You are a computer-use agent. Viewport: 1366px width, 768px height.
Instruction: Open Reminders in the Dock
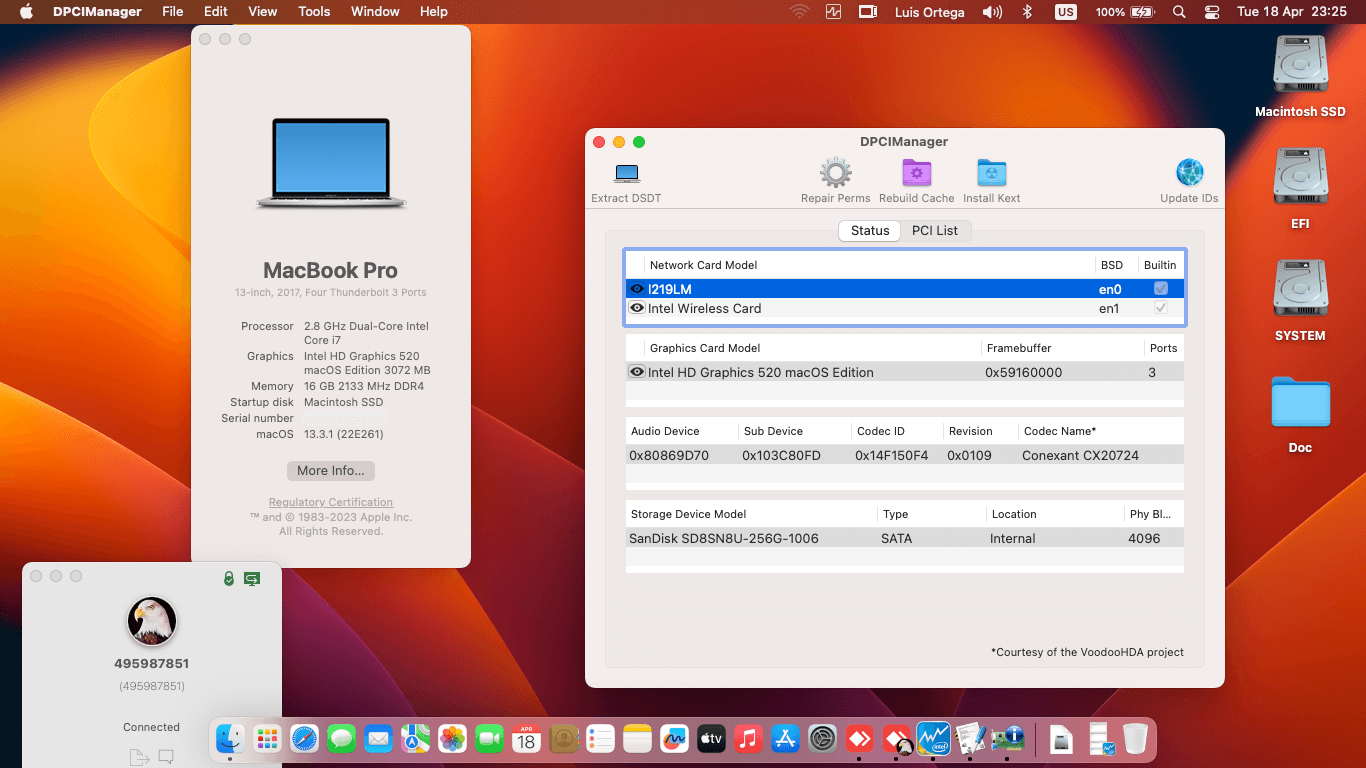(600, 739)
